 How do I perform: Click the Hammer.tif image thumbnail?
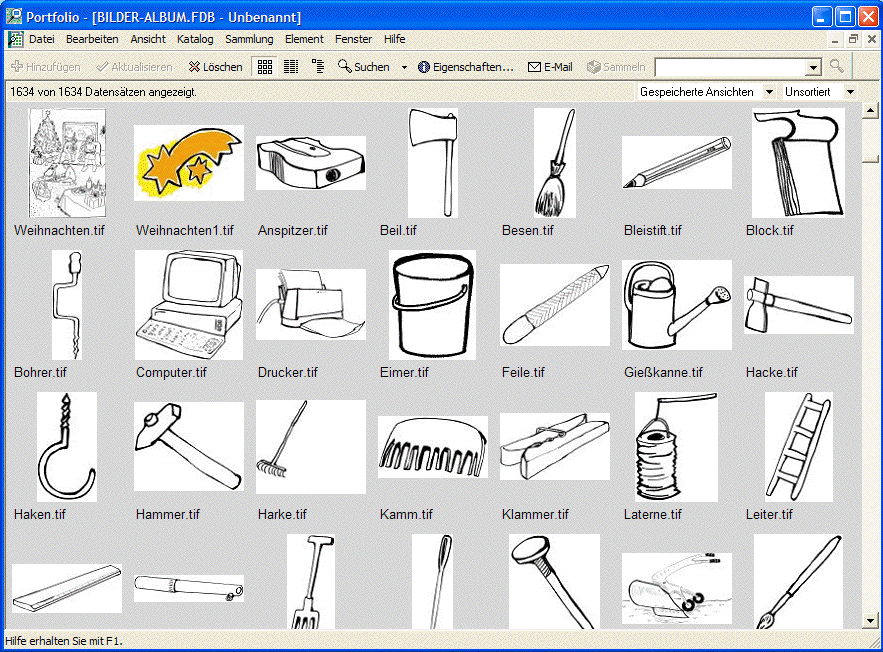pyautogui.click(x=188, y=446)
